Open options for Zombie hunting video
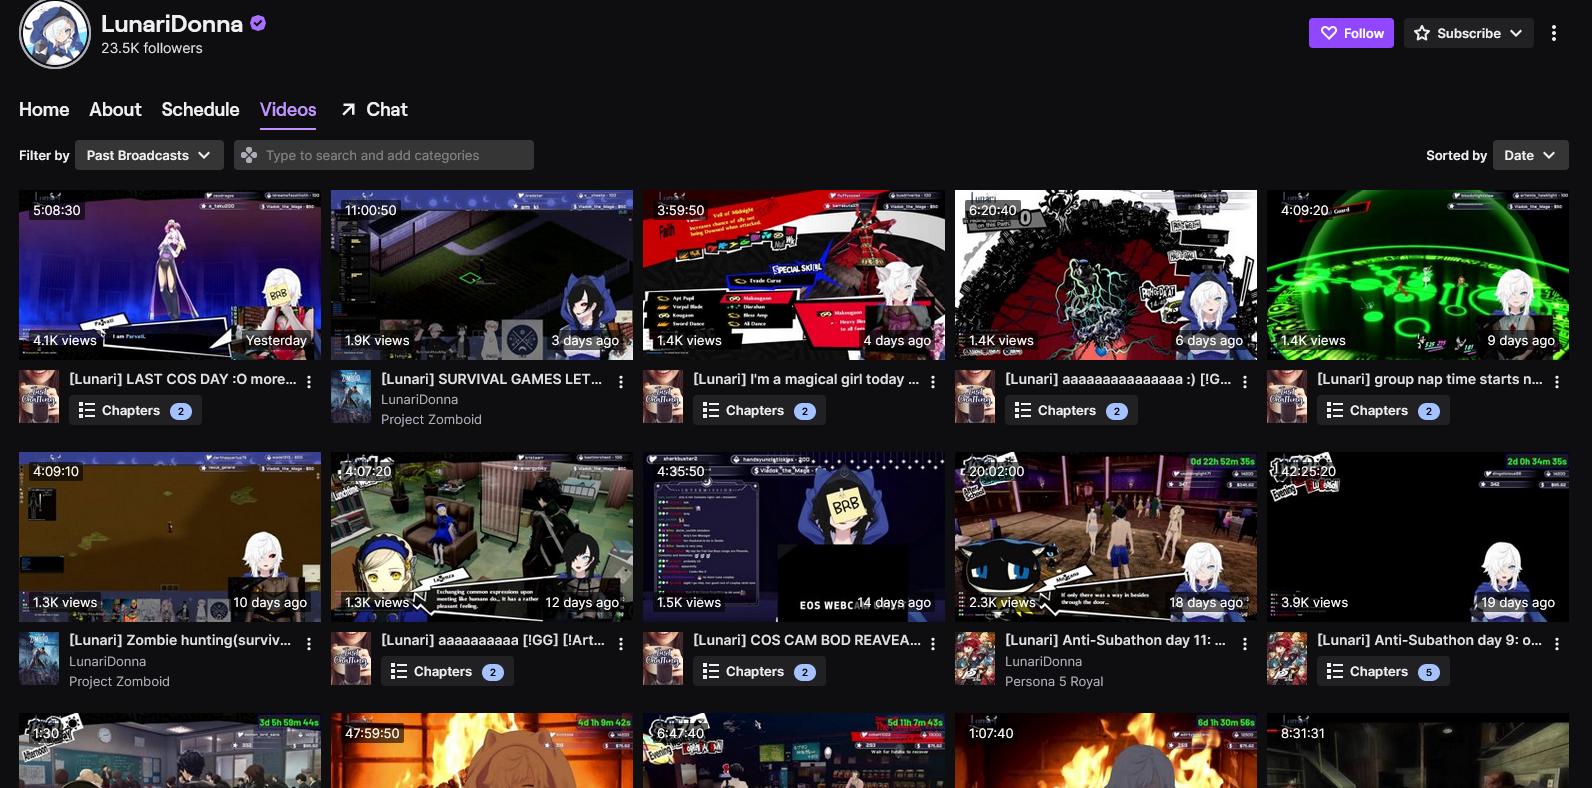 click(x=309, y=644)
